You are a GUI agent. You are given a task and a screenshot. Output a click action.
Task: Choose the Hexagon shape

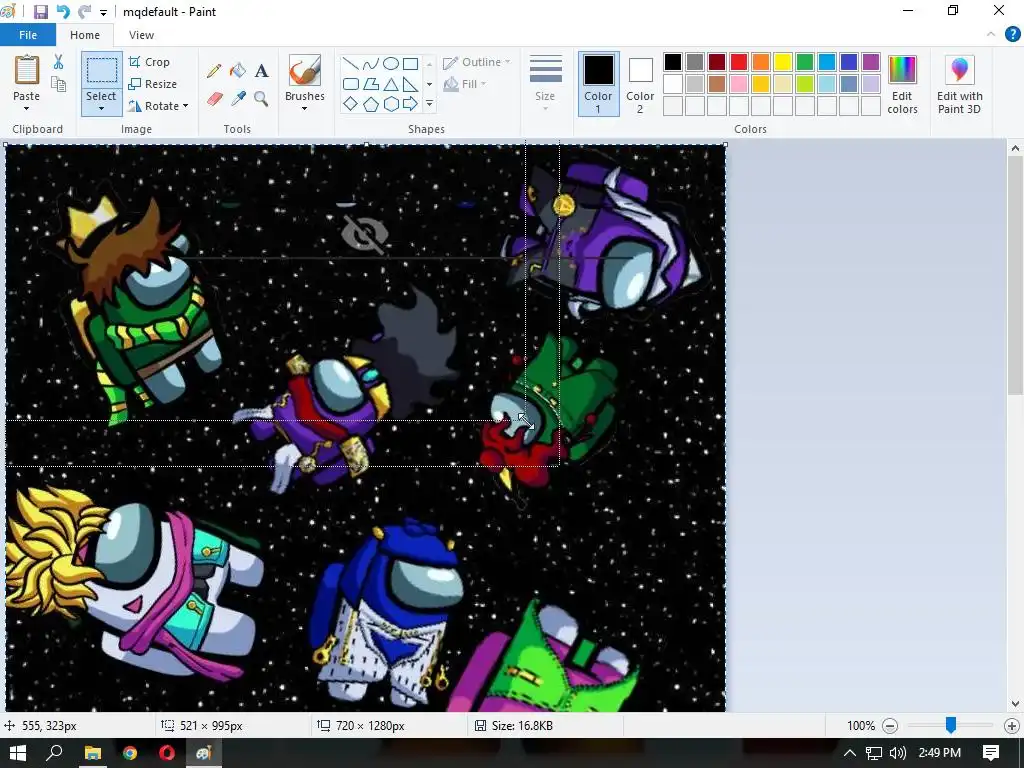click(391, 104)
